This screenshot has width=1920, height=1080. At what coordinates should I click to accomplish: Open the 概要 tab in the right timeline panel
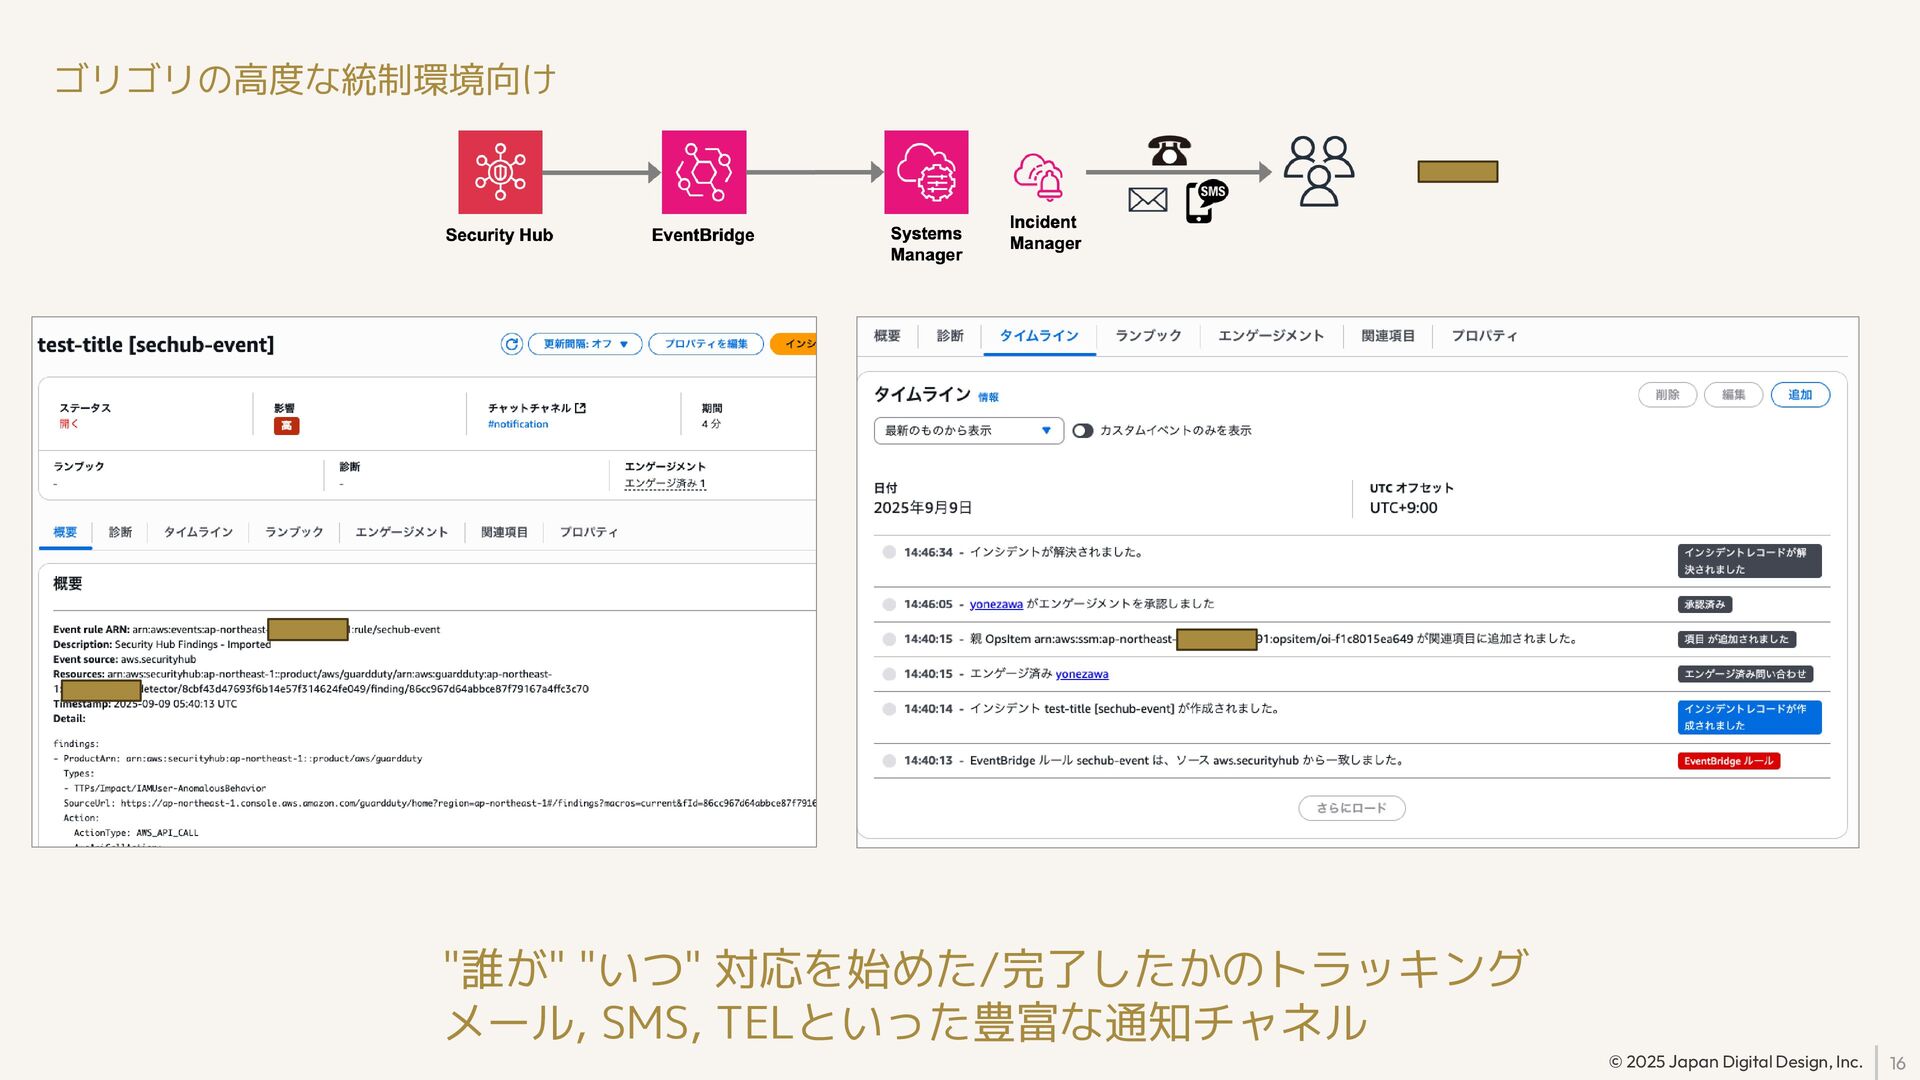click(887, 336)
